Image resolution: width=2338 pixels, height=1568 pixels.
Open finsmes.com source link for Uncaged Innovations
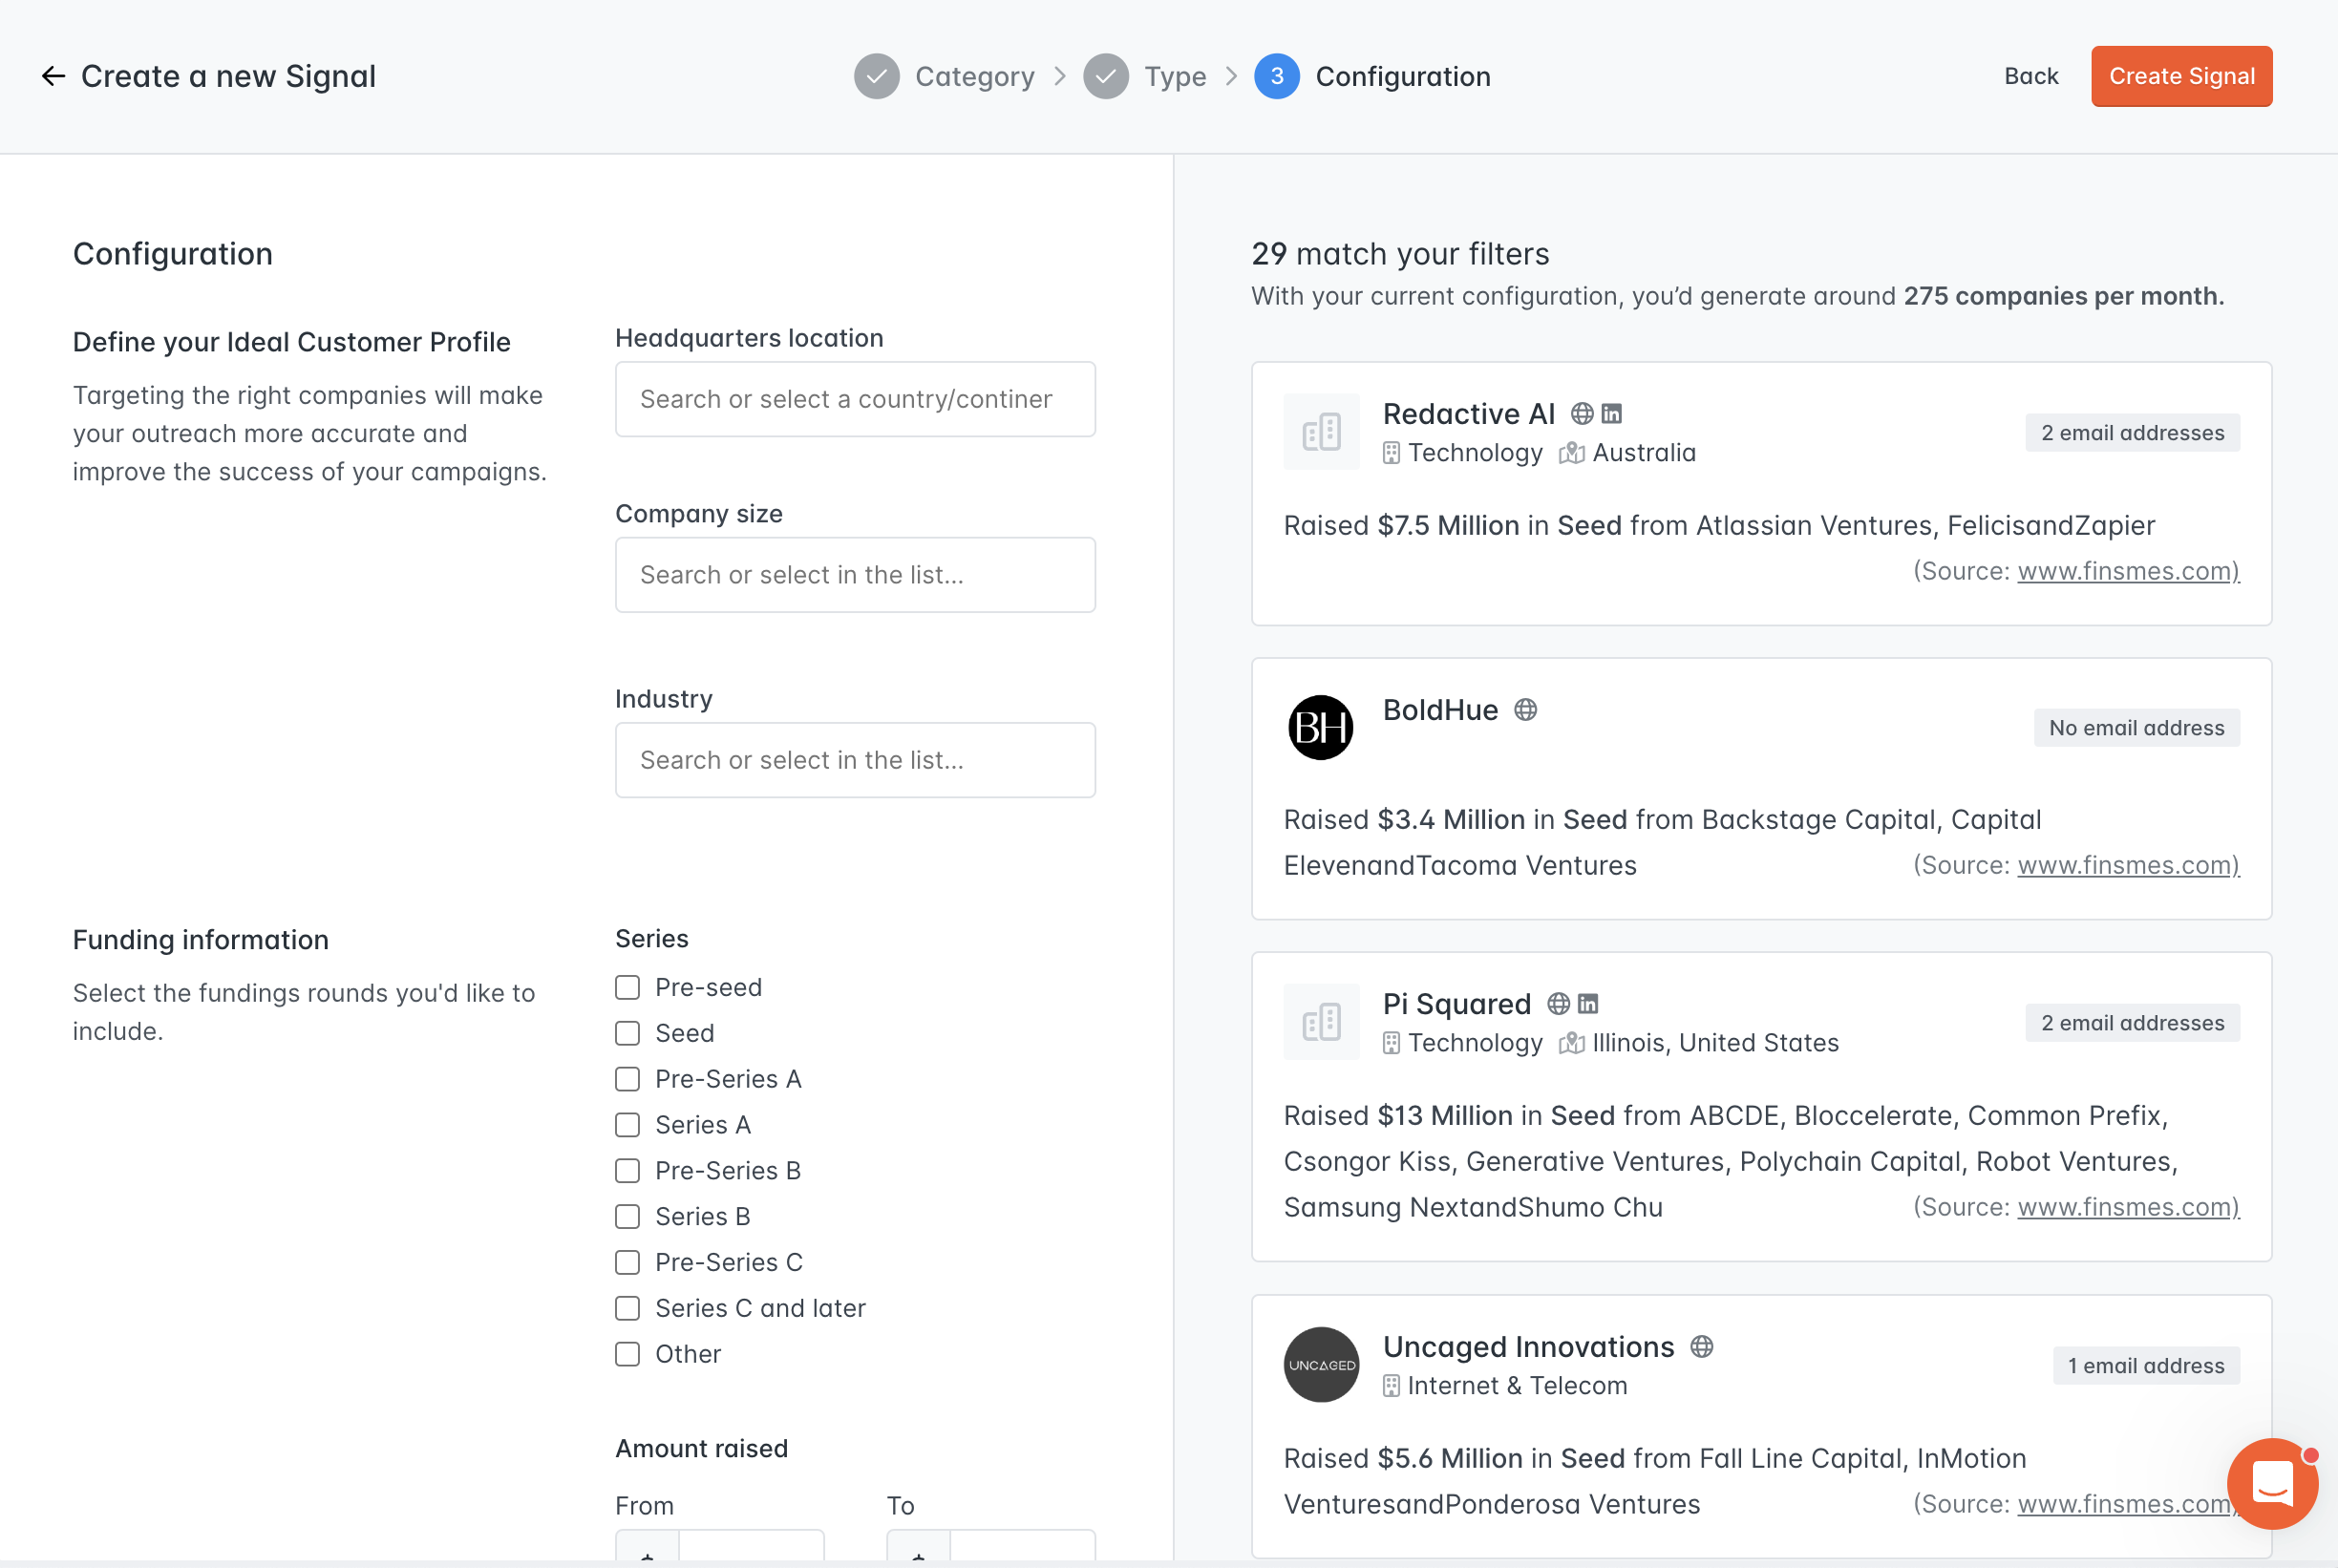[2127, 1504]
